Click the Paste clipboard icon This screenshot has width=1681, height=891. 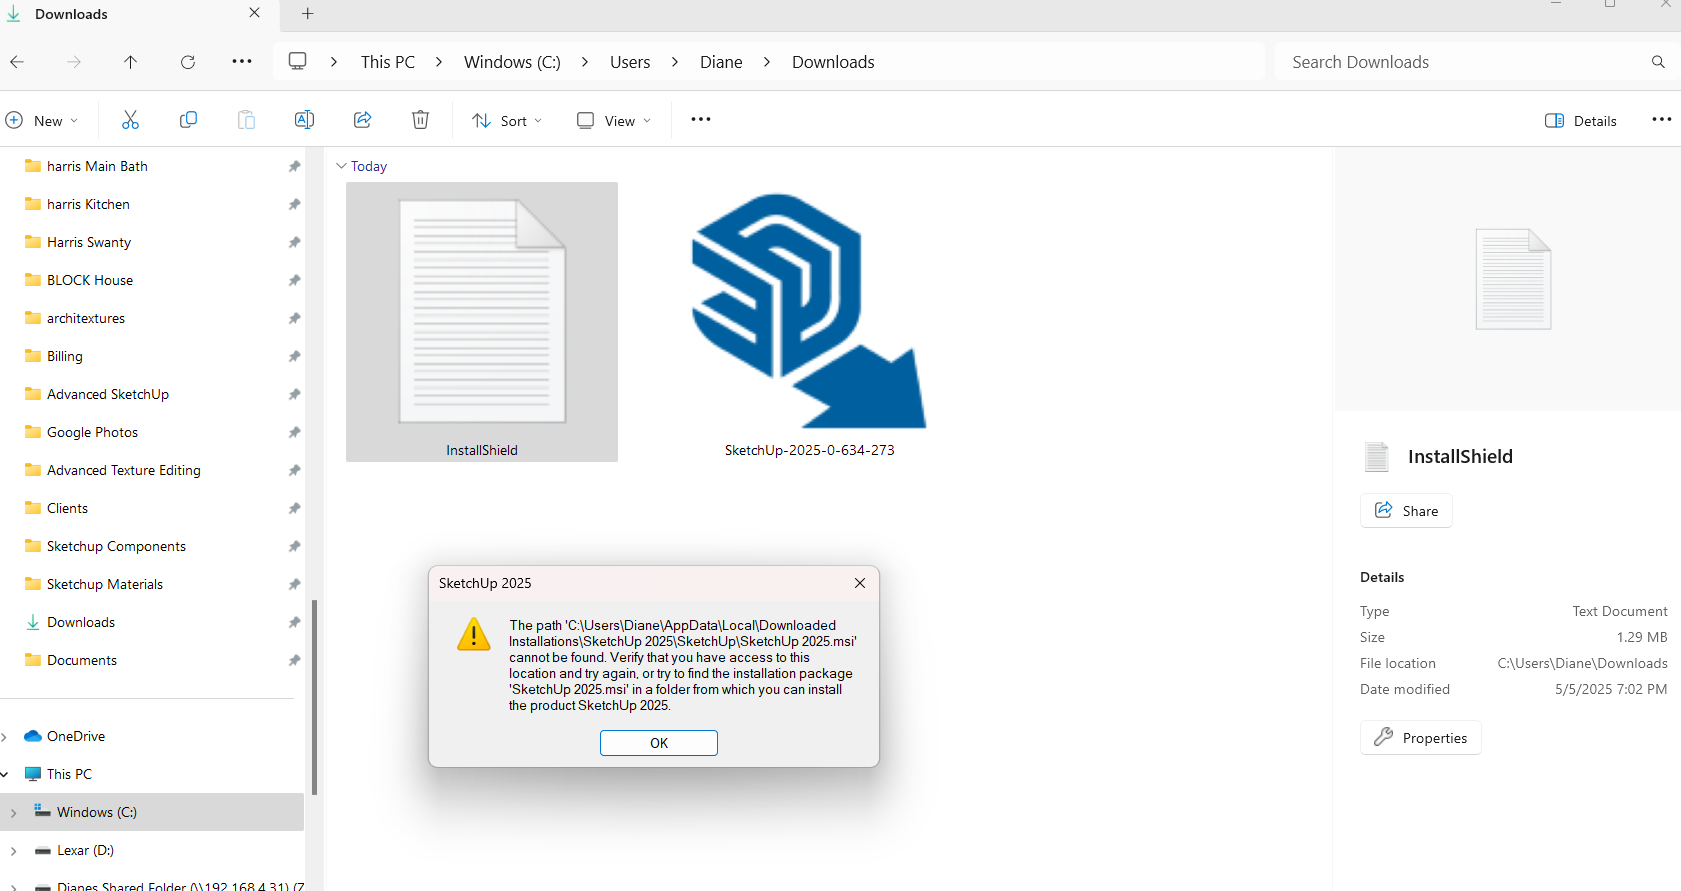tap(246, 120)
